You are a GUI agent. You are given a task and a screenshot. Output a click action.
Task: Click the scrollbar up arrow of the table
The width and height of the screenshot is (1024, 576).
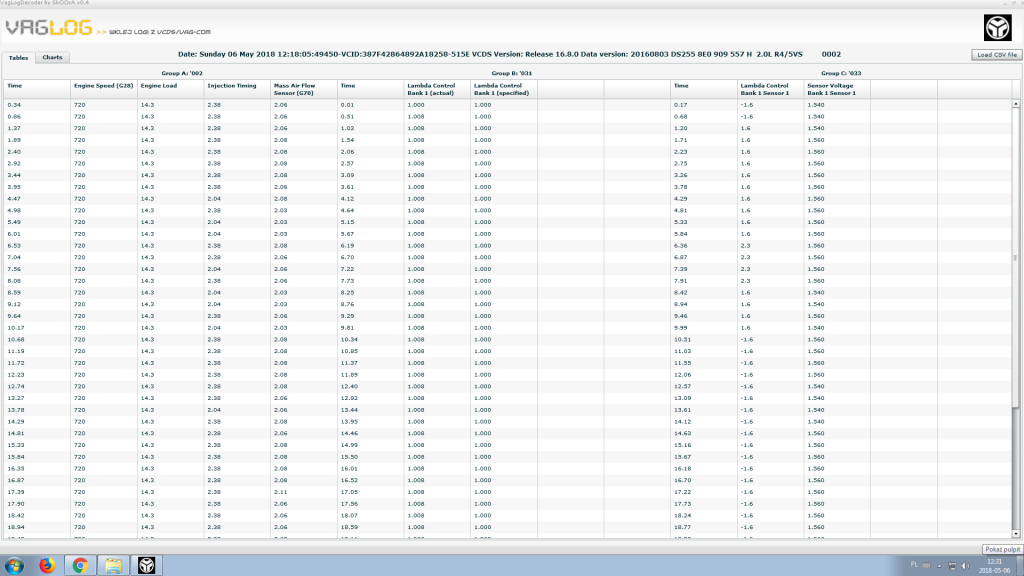point(1016,104)
